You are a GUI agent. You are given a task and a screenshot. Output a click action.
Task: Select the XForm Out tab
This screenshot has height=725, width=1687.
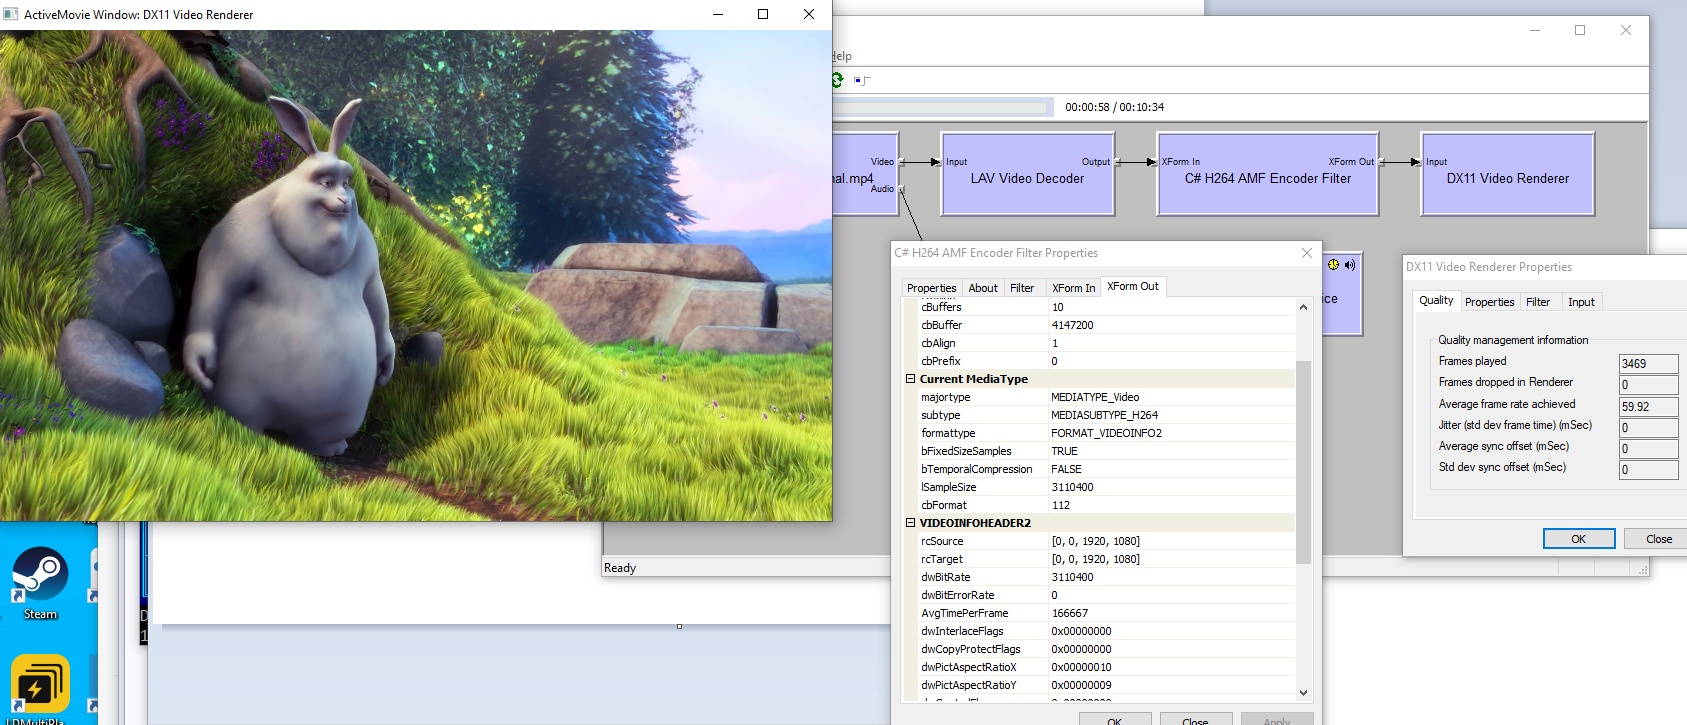click(x=1133, y=286)
